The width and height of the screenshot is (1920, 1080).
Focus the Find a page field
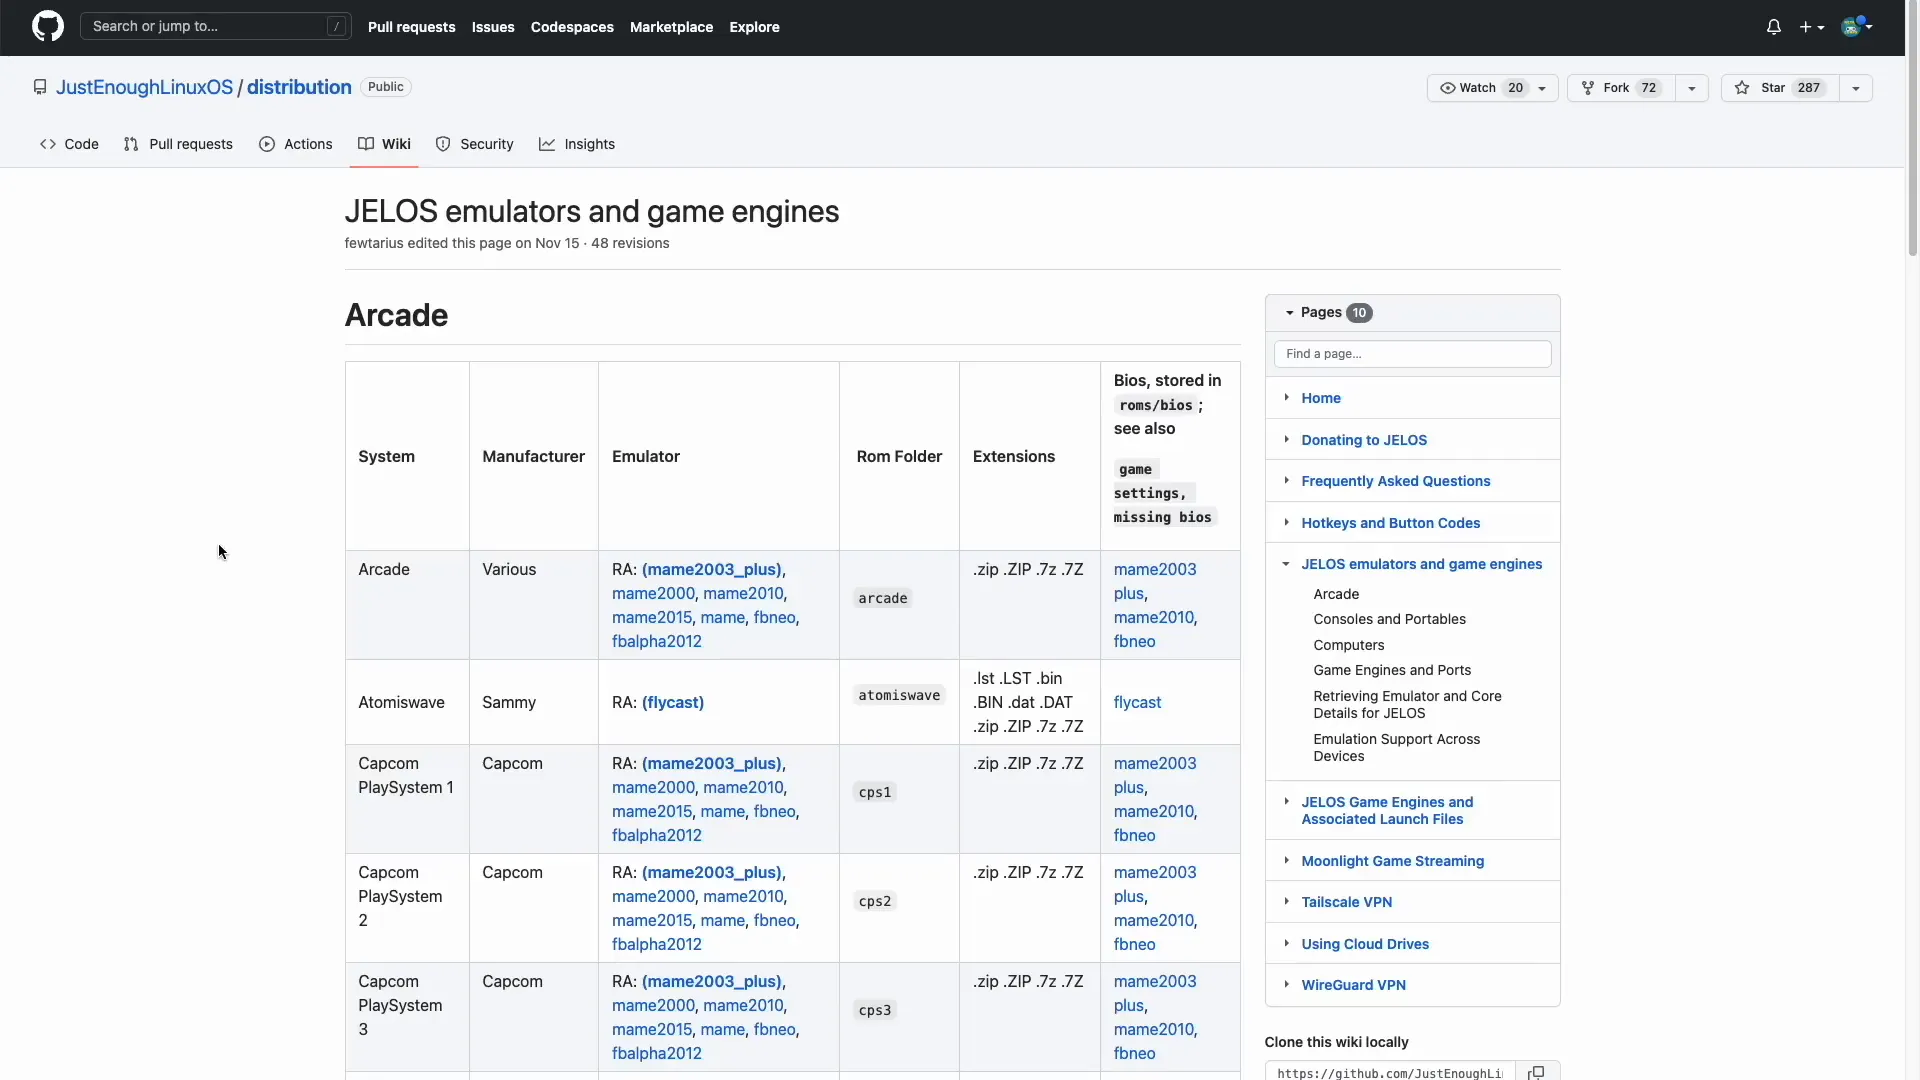[x=1412, y=354]
